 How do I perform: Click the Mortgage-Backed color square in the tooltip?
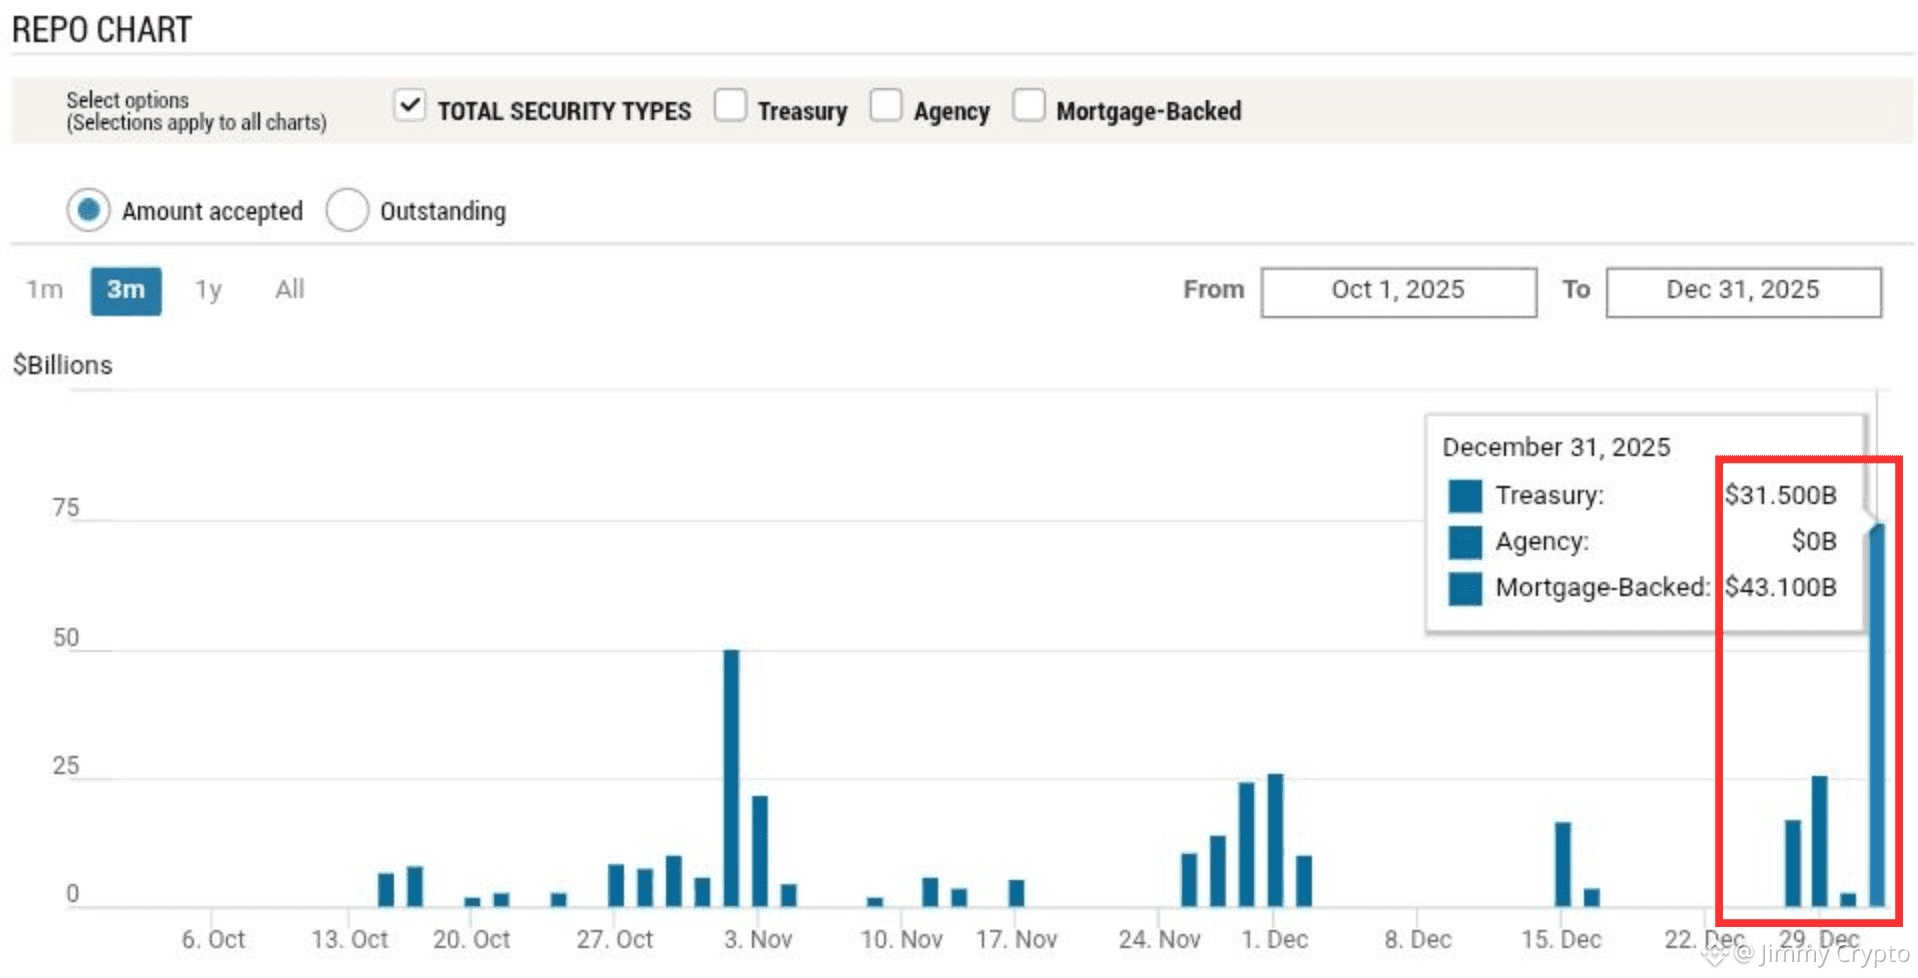(1465, 588)
